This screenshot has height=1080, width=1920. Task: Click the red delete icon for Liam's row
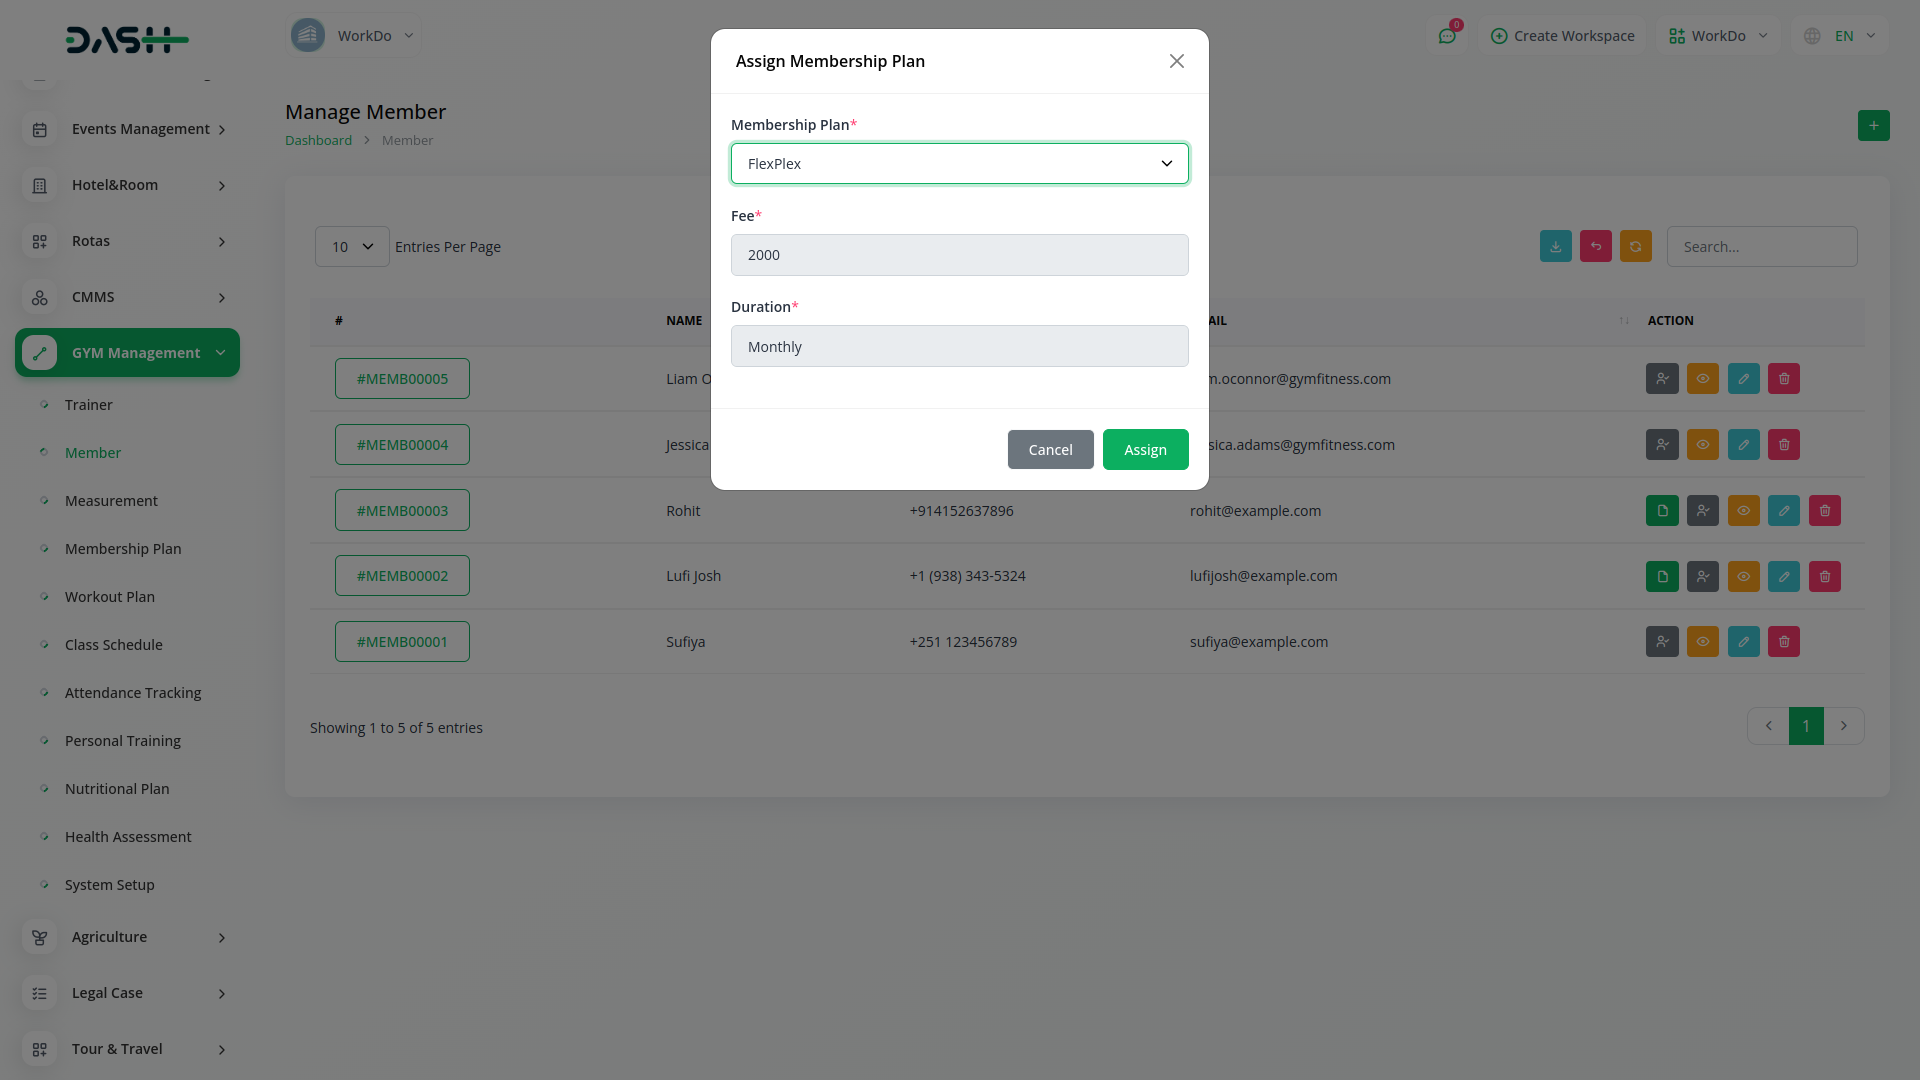[x=1784, y=379]
